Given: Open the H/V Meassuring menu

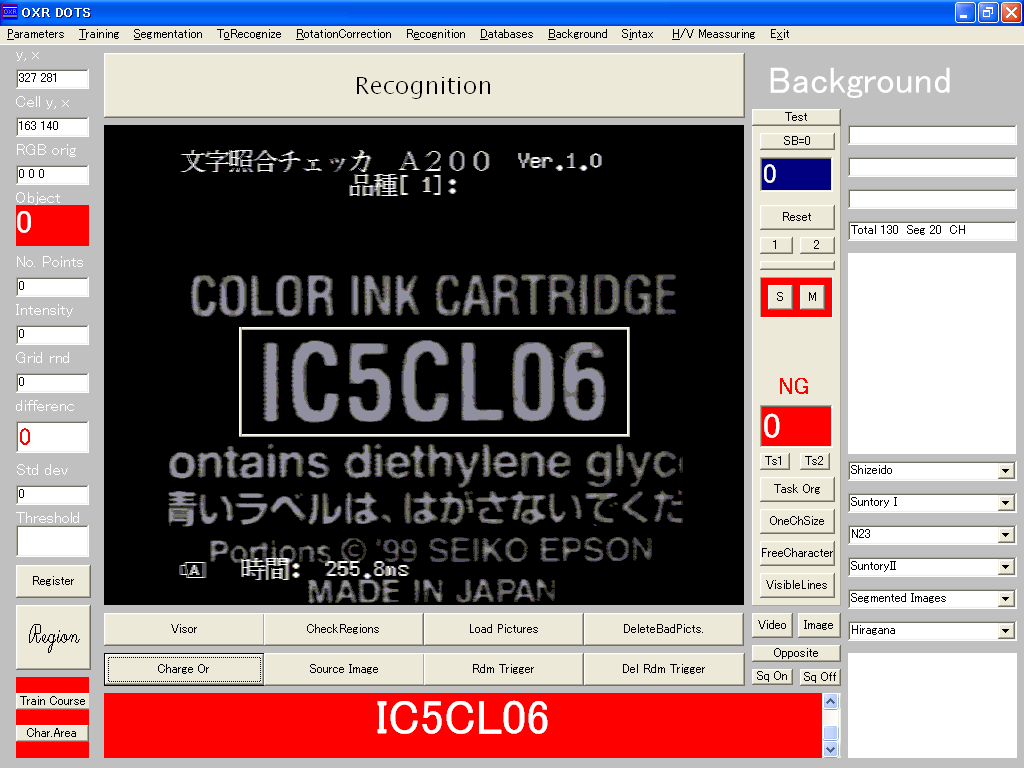Looking at the screenshot, I should tap(713, 34).
